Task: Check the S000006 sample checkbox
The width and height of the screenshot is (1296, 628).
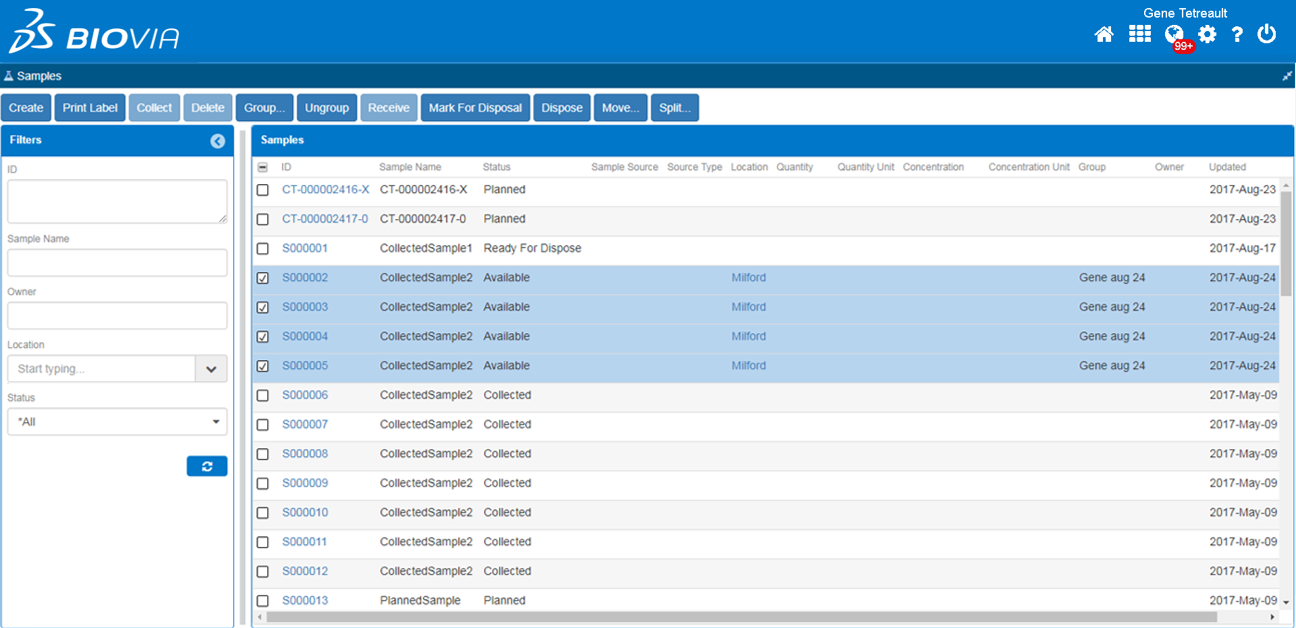Action: coord(263,395)
